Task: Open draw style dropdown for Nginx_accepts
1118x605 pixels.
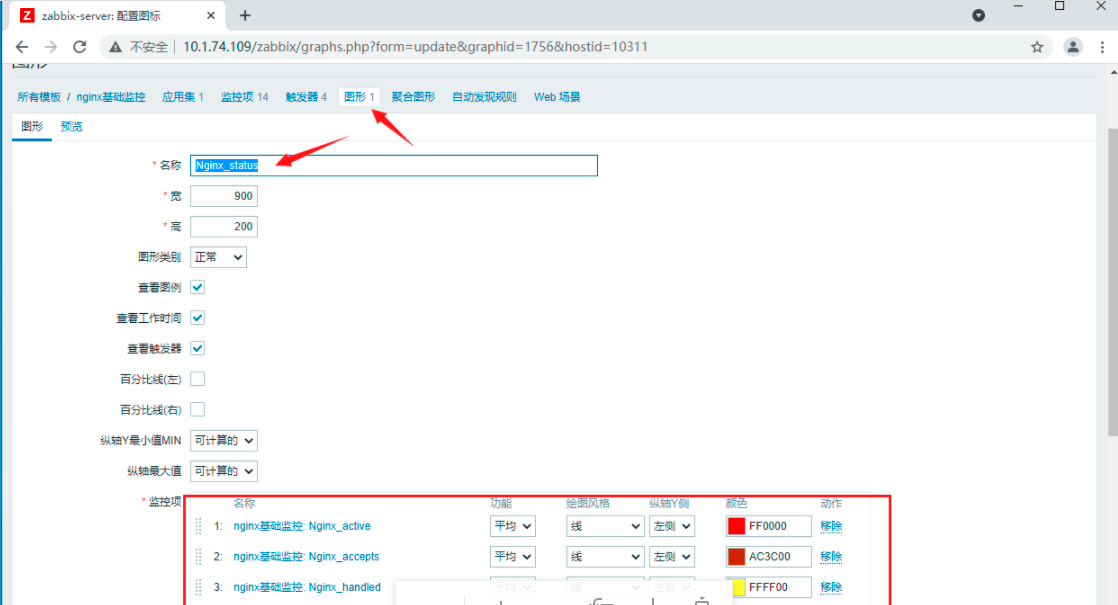Action: tap(605, 557)
